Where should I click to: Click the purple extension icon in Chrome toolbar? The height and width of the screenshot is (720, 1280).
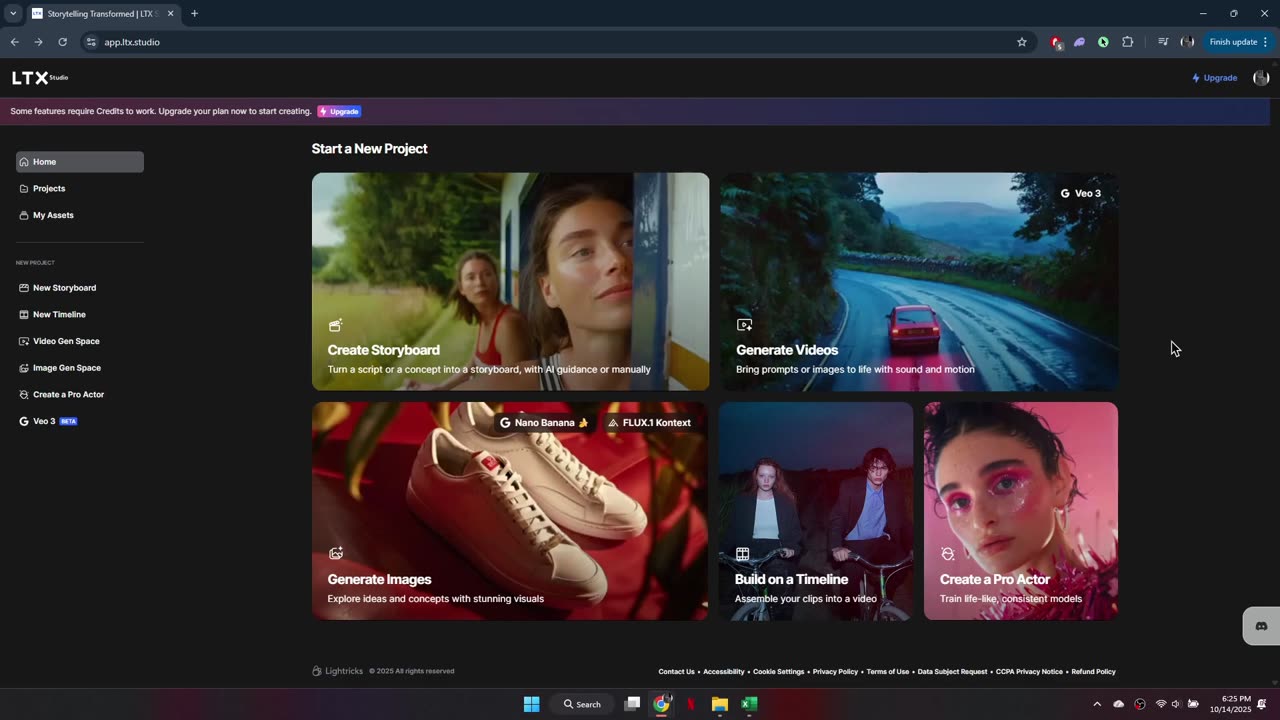(x=1080, y=42)
